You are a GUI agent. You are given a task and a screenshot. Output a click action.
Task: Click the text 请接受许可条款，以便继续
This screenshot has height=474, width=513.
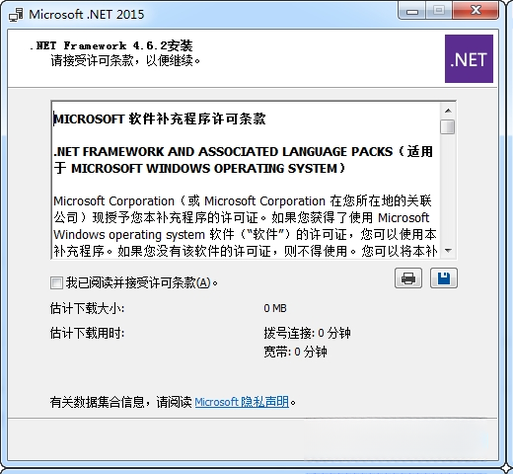pos(125,61)
